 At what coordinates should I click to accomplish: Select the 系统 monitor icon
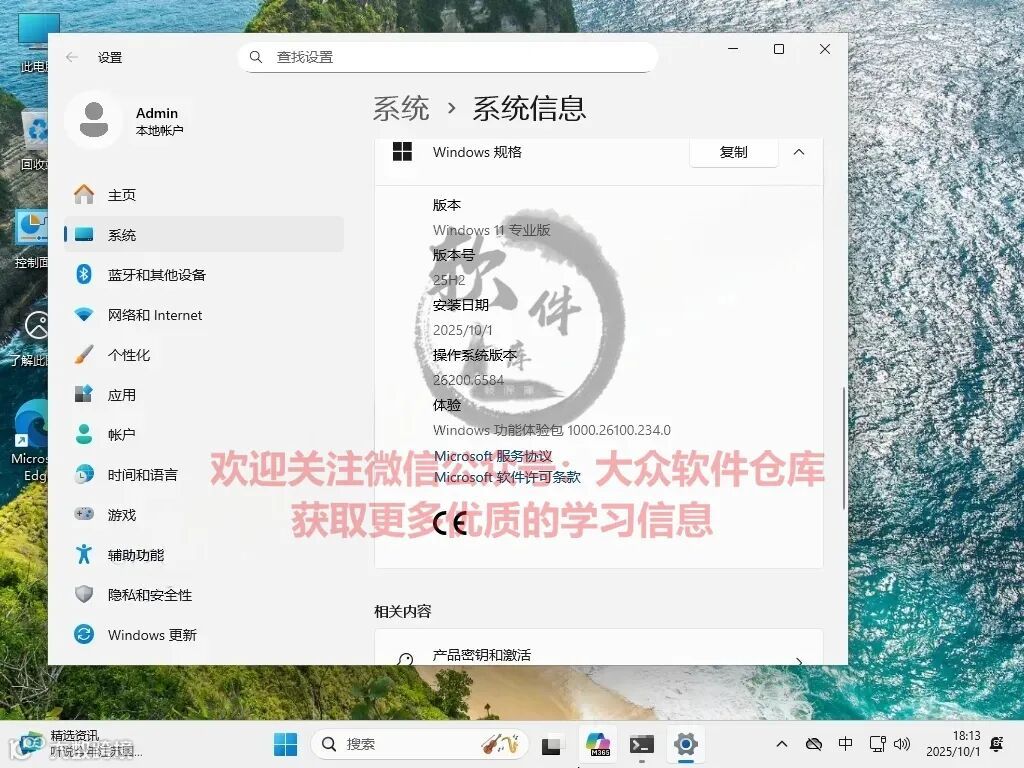(x=84, y=234)
